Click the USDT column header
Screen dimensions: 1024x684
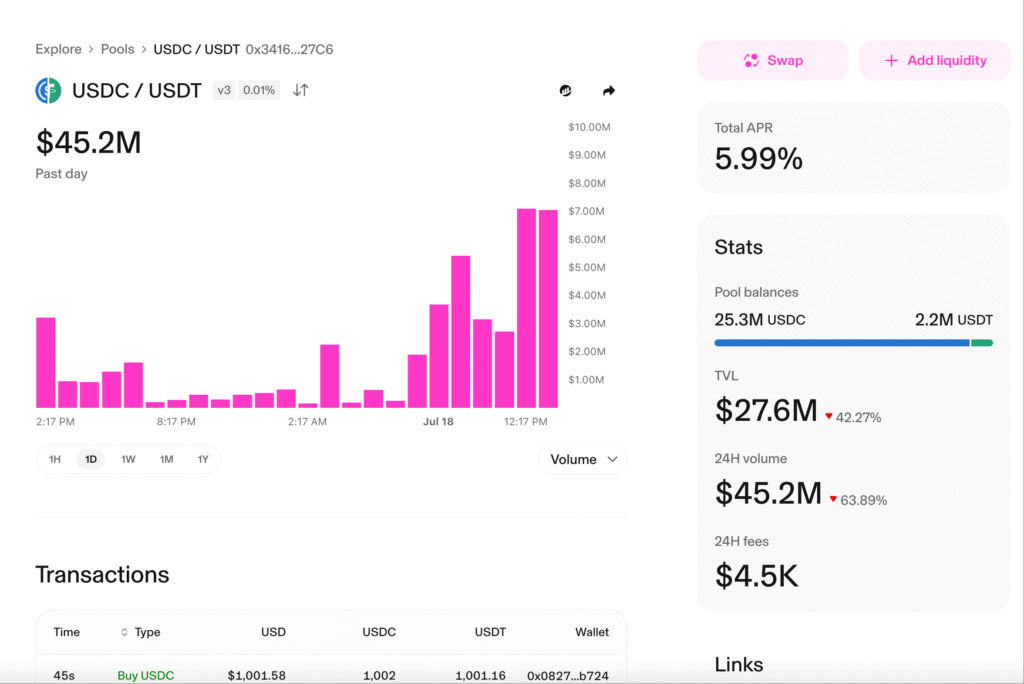490,632
